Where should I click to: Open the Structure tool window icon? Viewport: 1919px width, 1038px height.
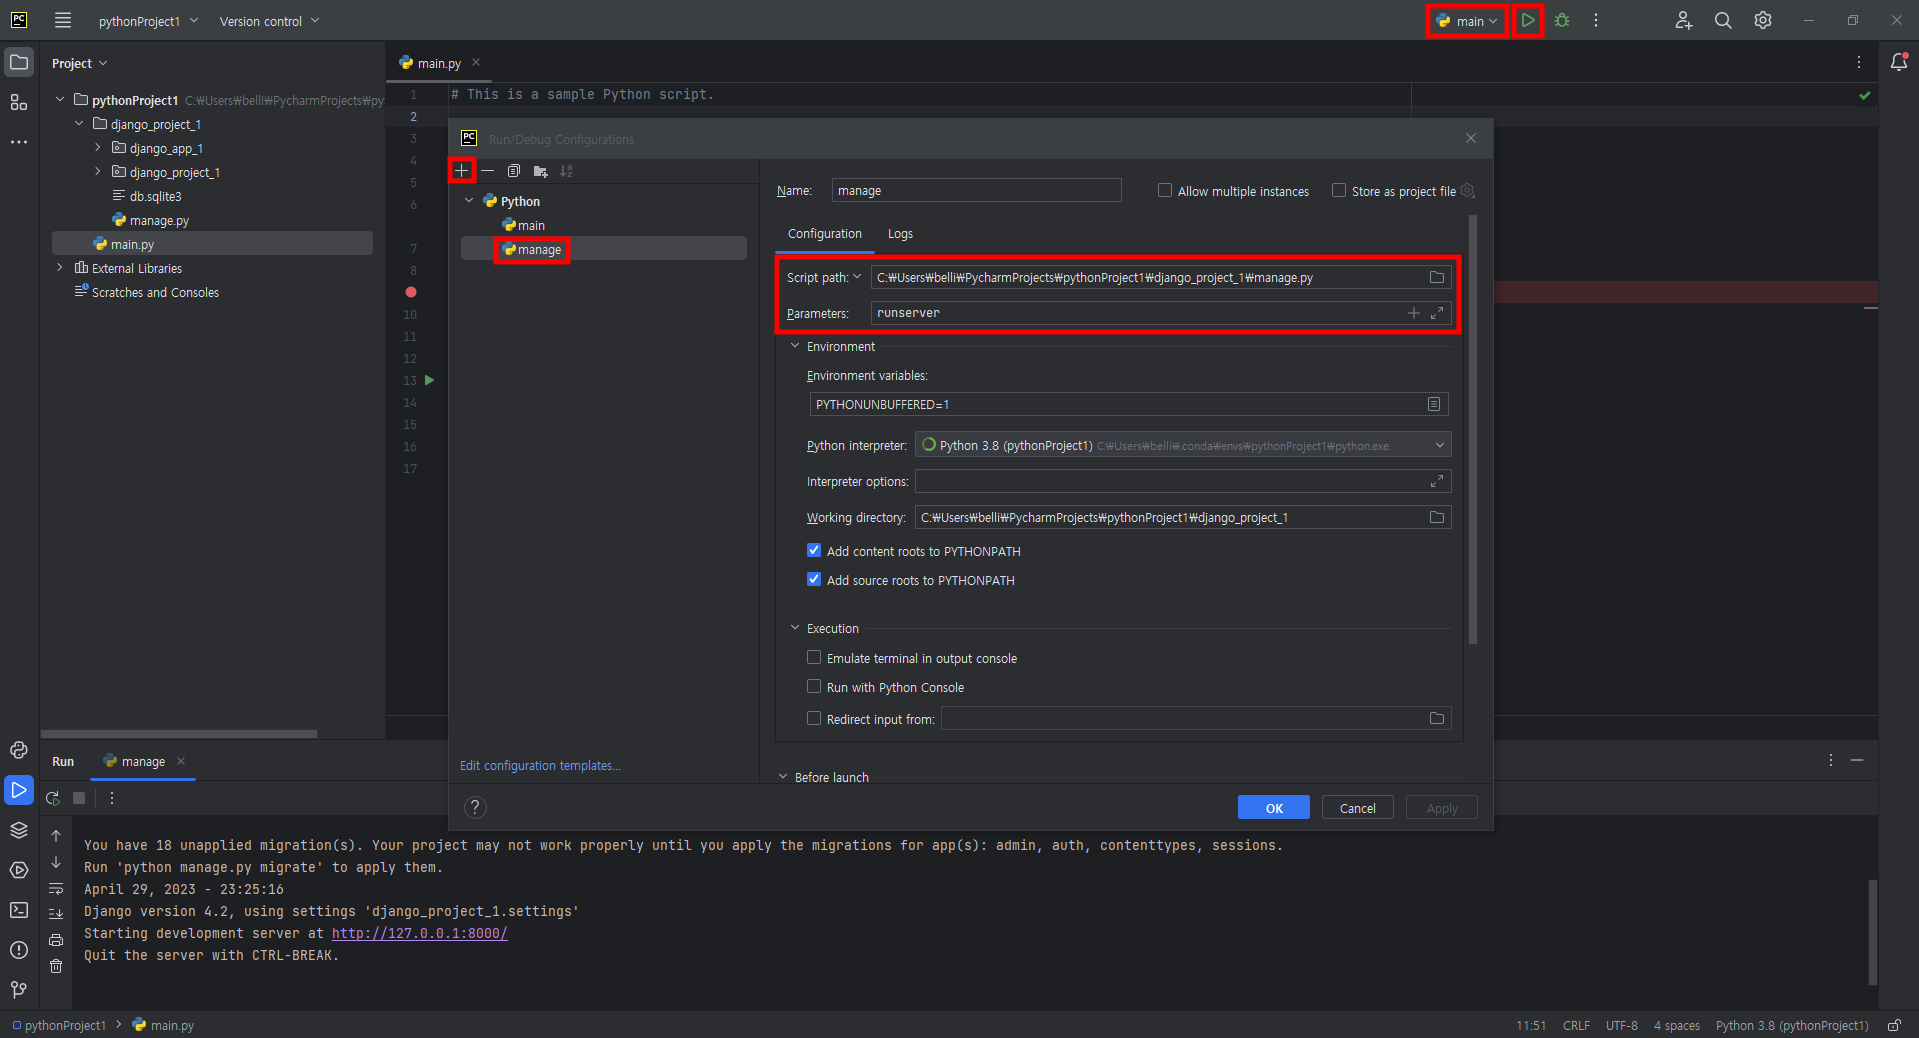coord(19,102)
